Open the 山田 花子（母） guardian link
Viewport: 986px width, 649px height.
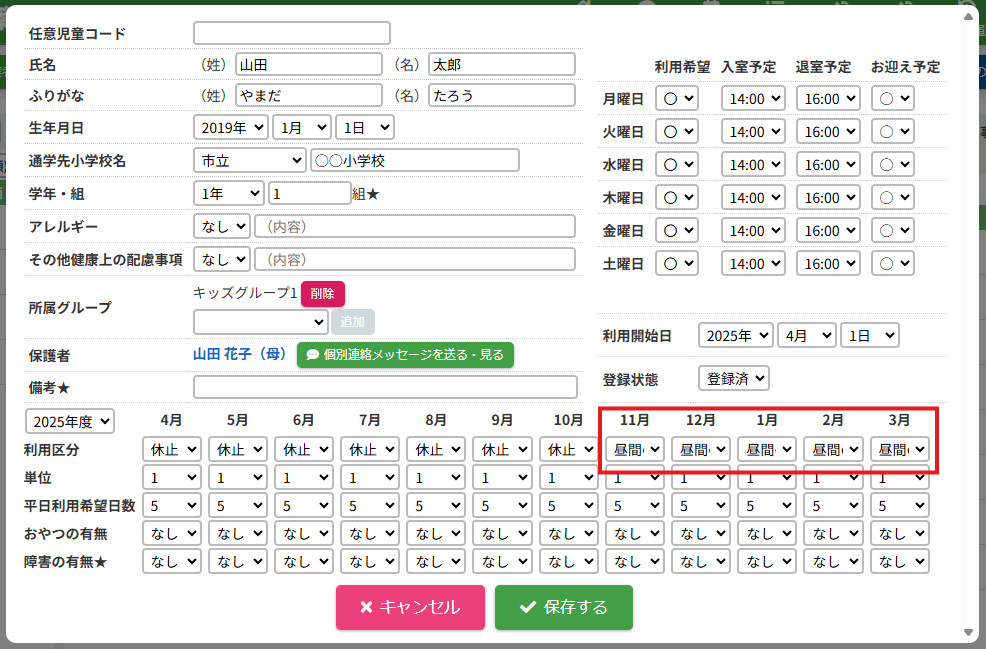click(x=240, y=355)
